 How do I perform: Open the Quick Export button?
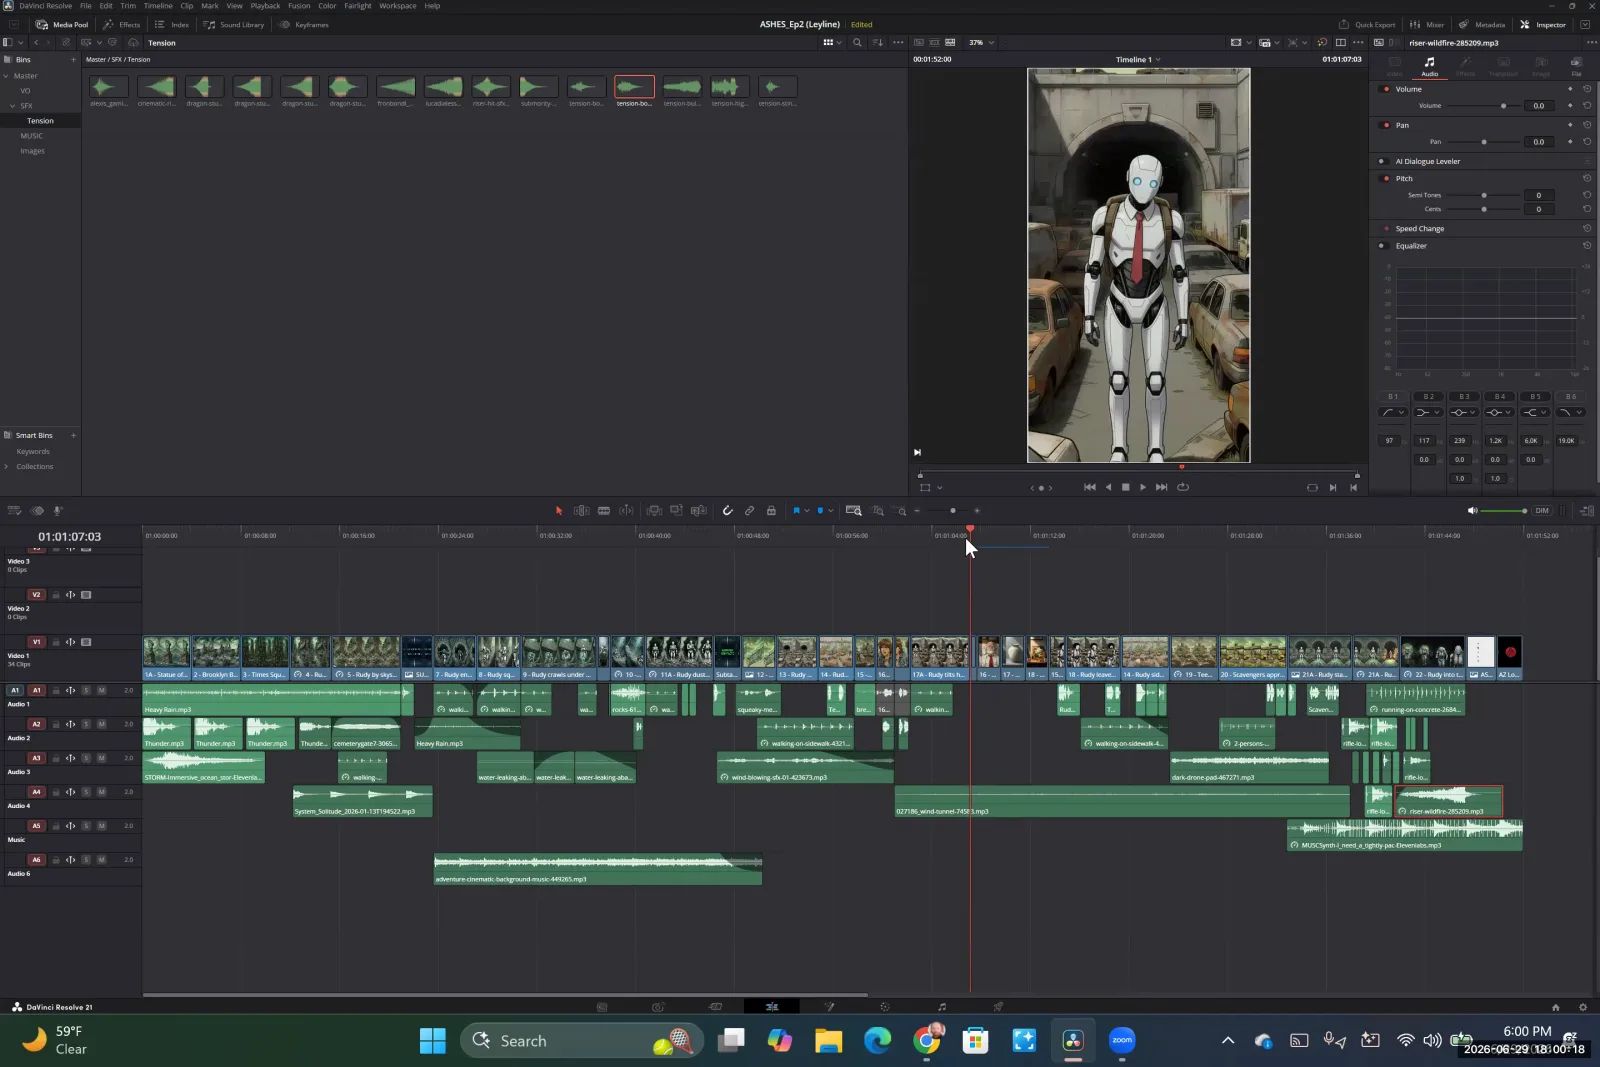click(x=1367, y=24)
